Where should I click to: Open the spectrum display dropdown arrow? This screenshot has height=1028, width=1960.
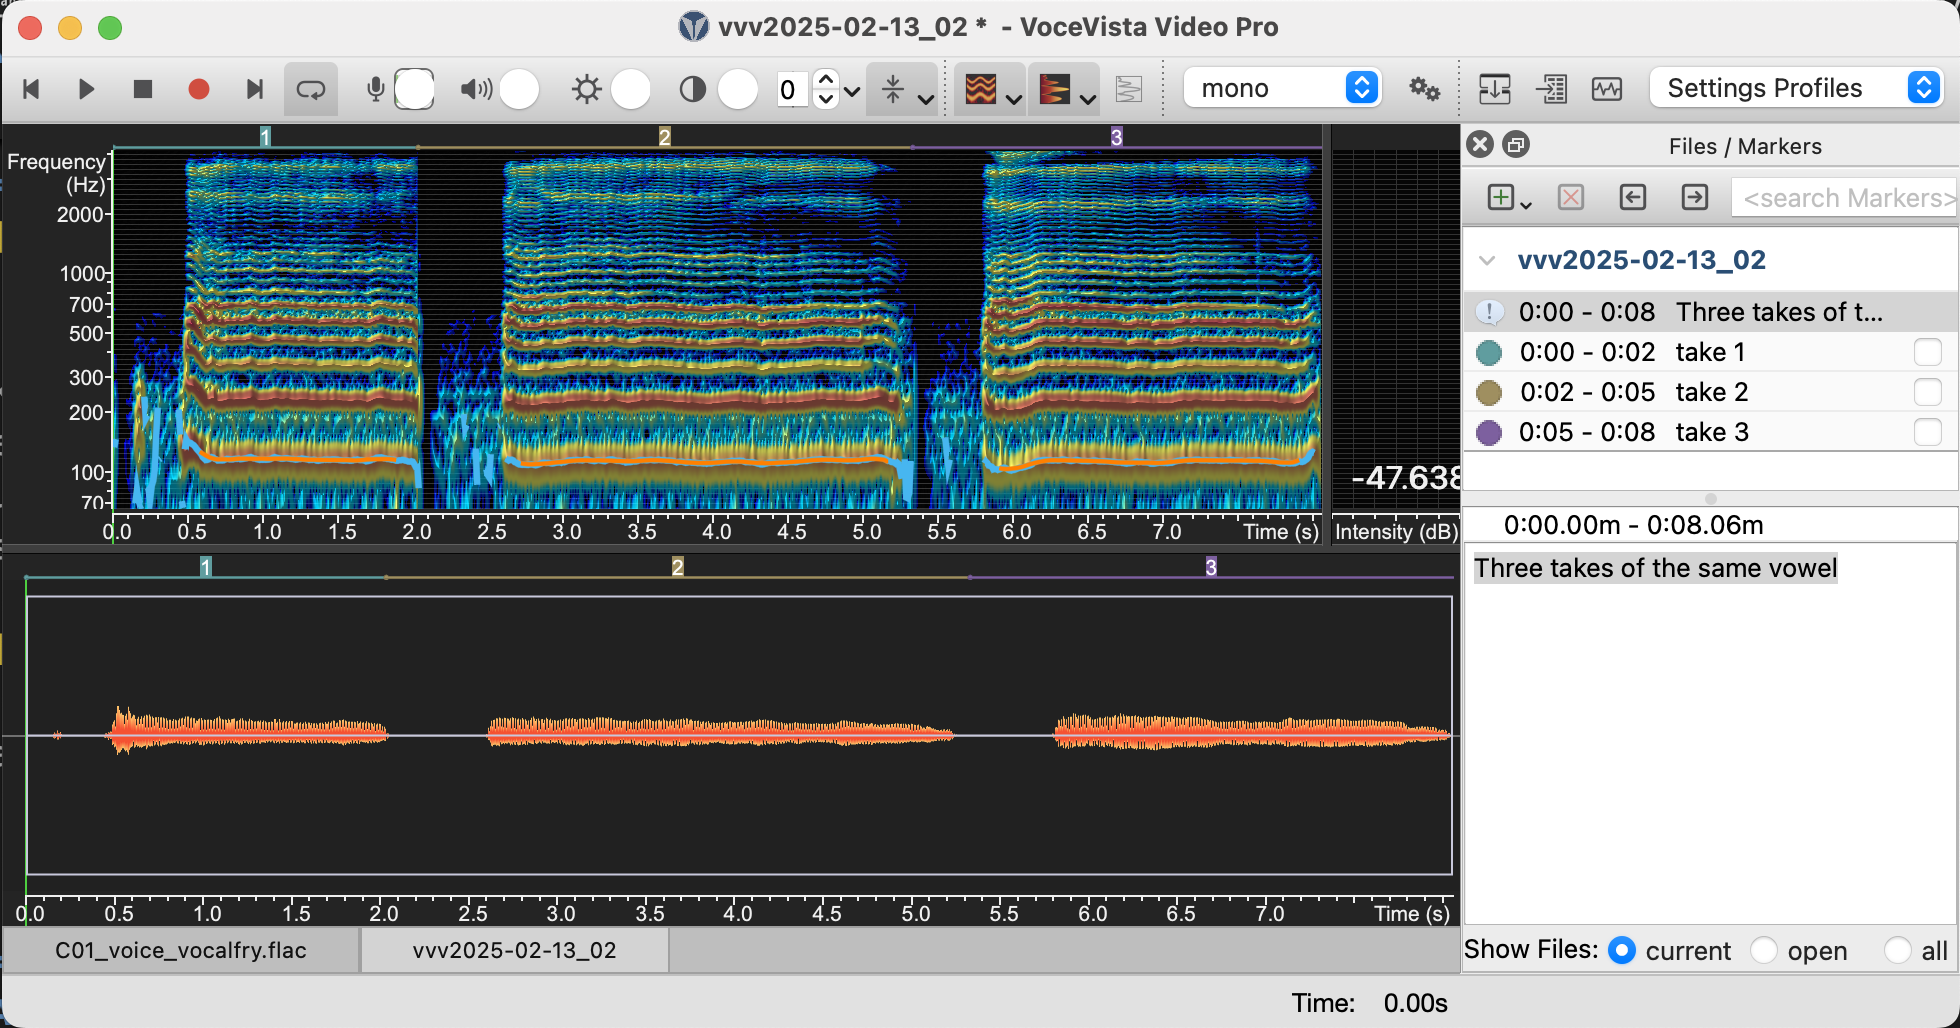point(1087,98)
